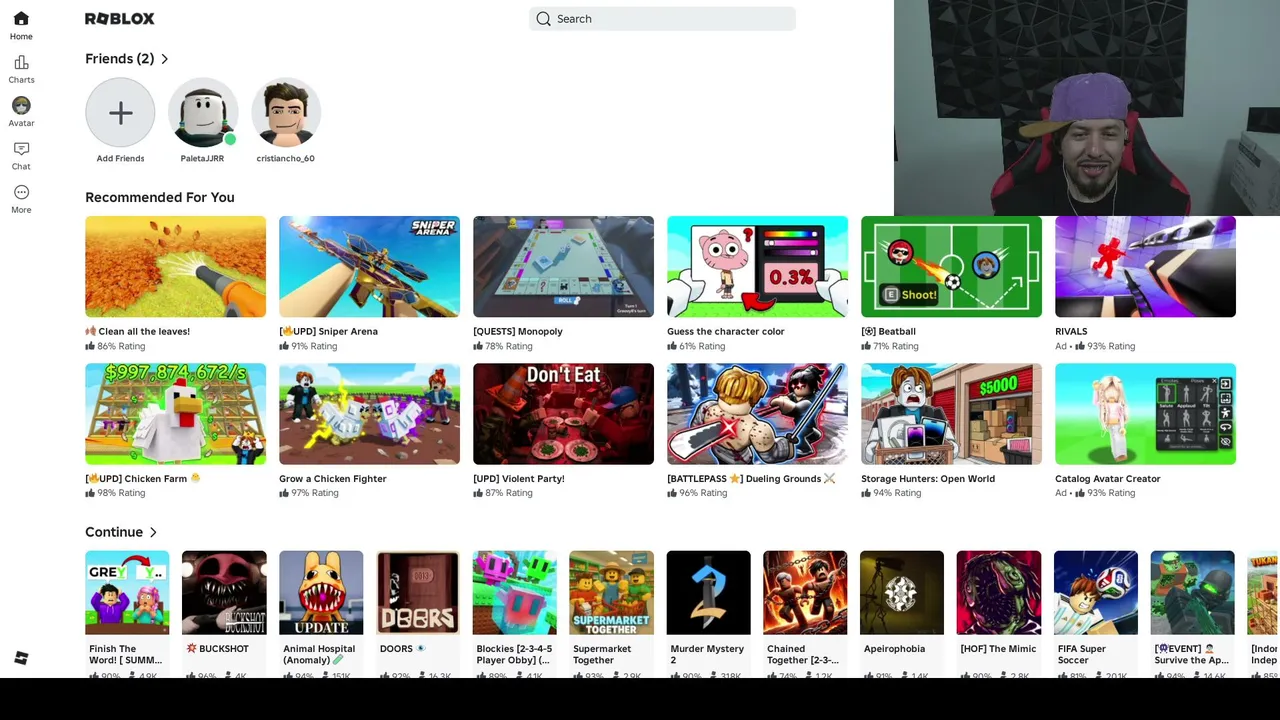Continue playing [HOF] The Mimic
This screenshot has height=720, width=1280.
(998, 592)
